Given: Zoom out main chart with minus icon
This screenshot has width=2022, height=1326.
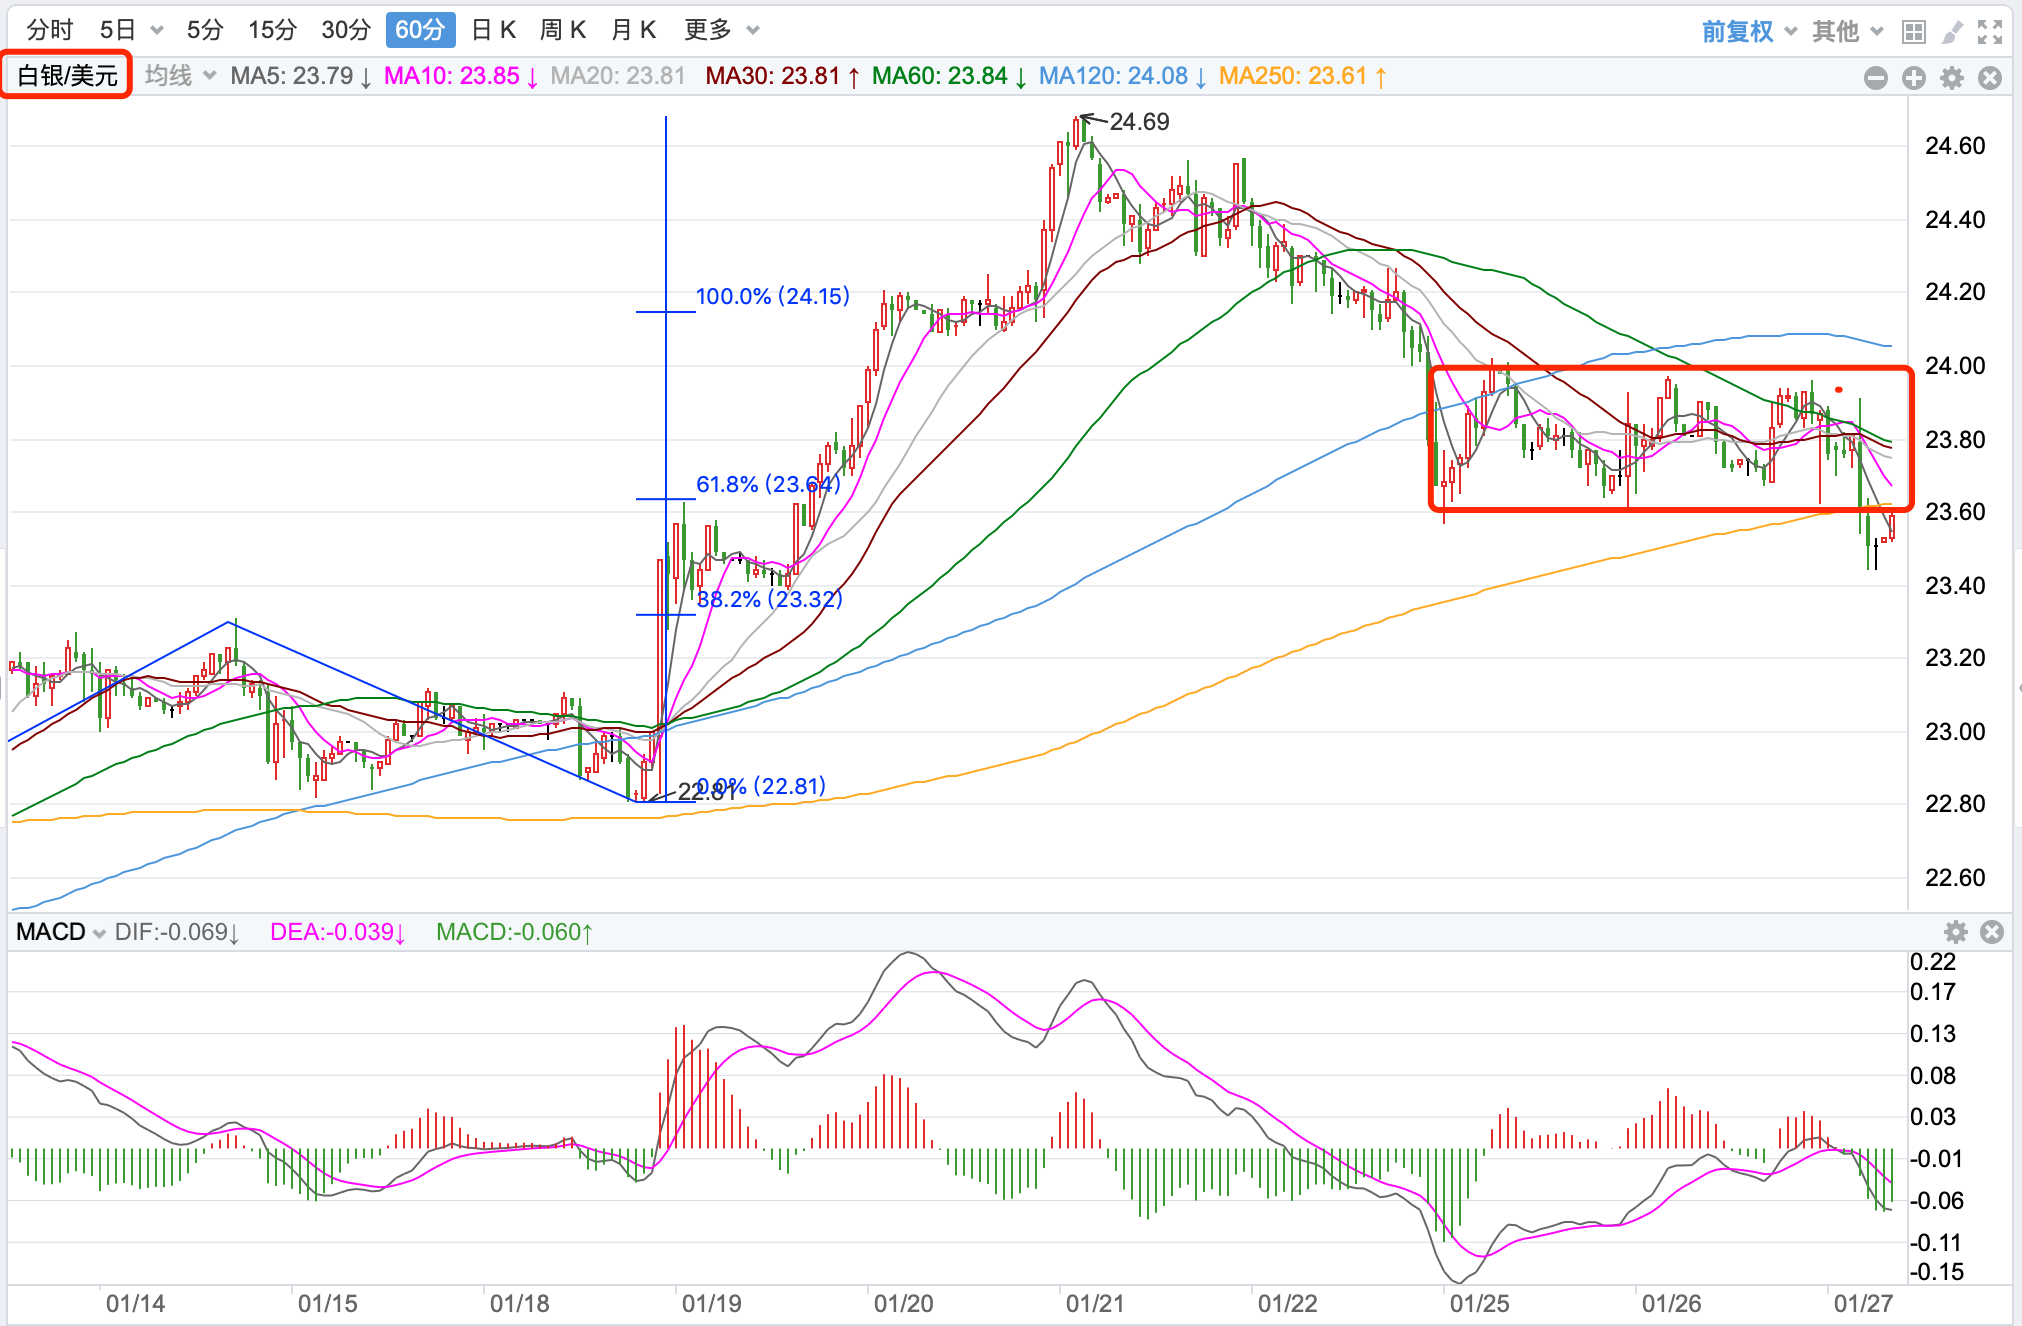Looking at the screenshot, I should click(x=1876, y=78).
